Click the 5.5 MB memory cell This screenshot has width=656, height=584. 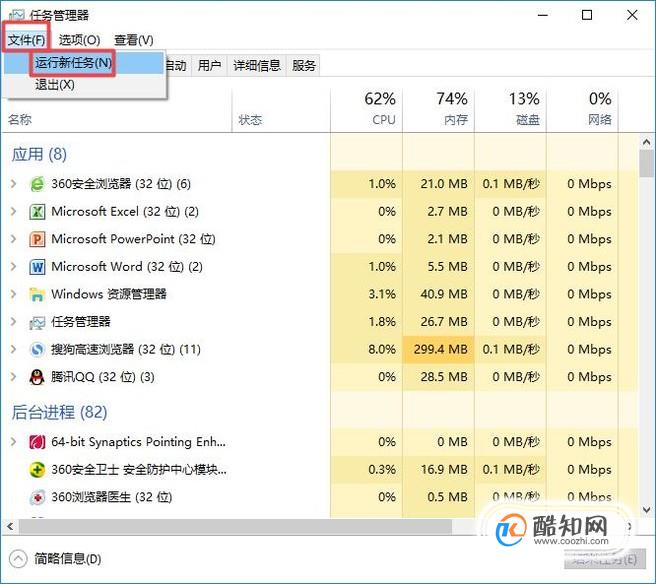(x=438, y=266)
